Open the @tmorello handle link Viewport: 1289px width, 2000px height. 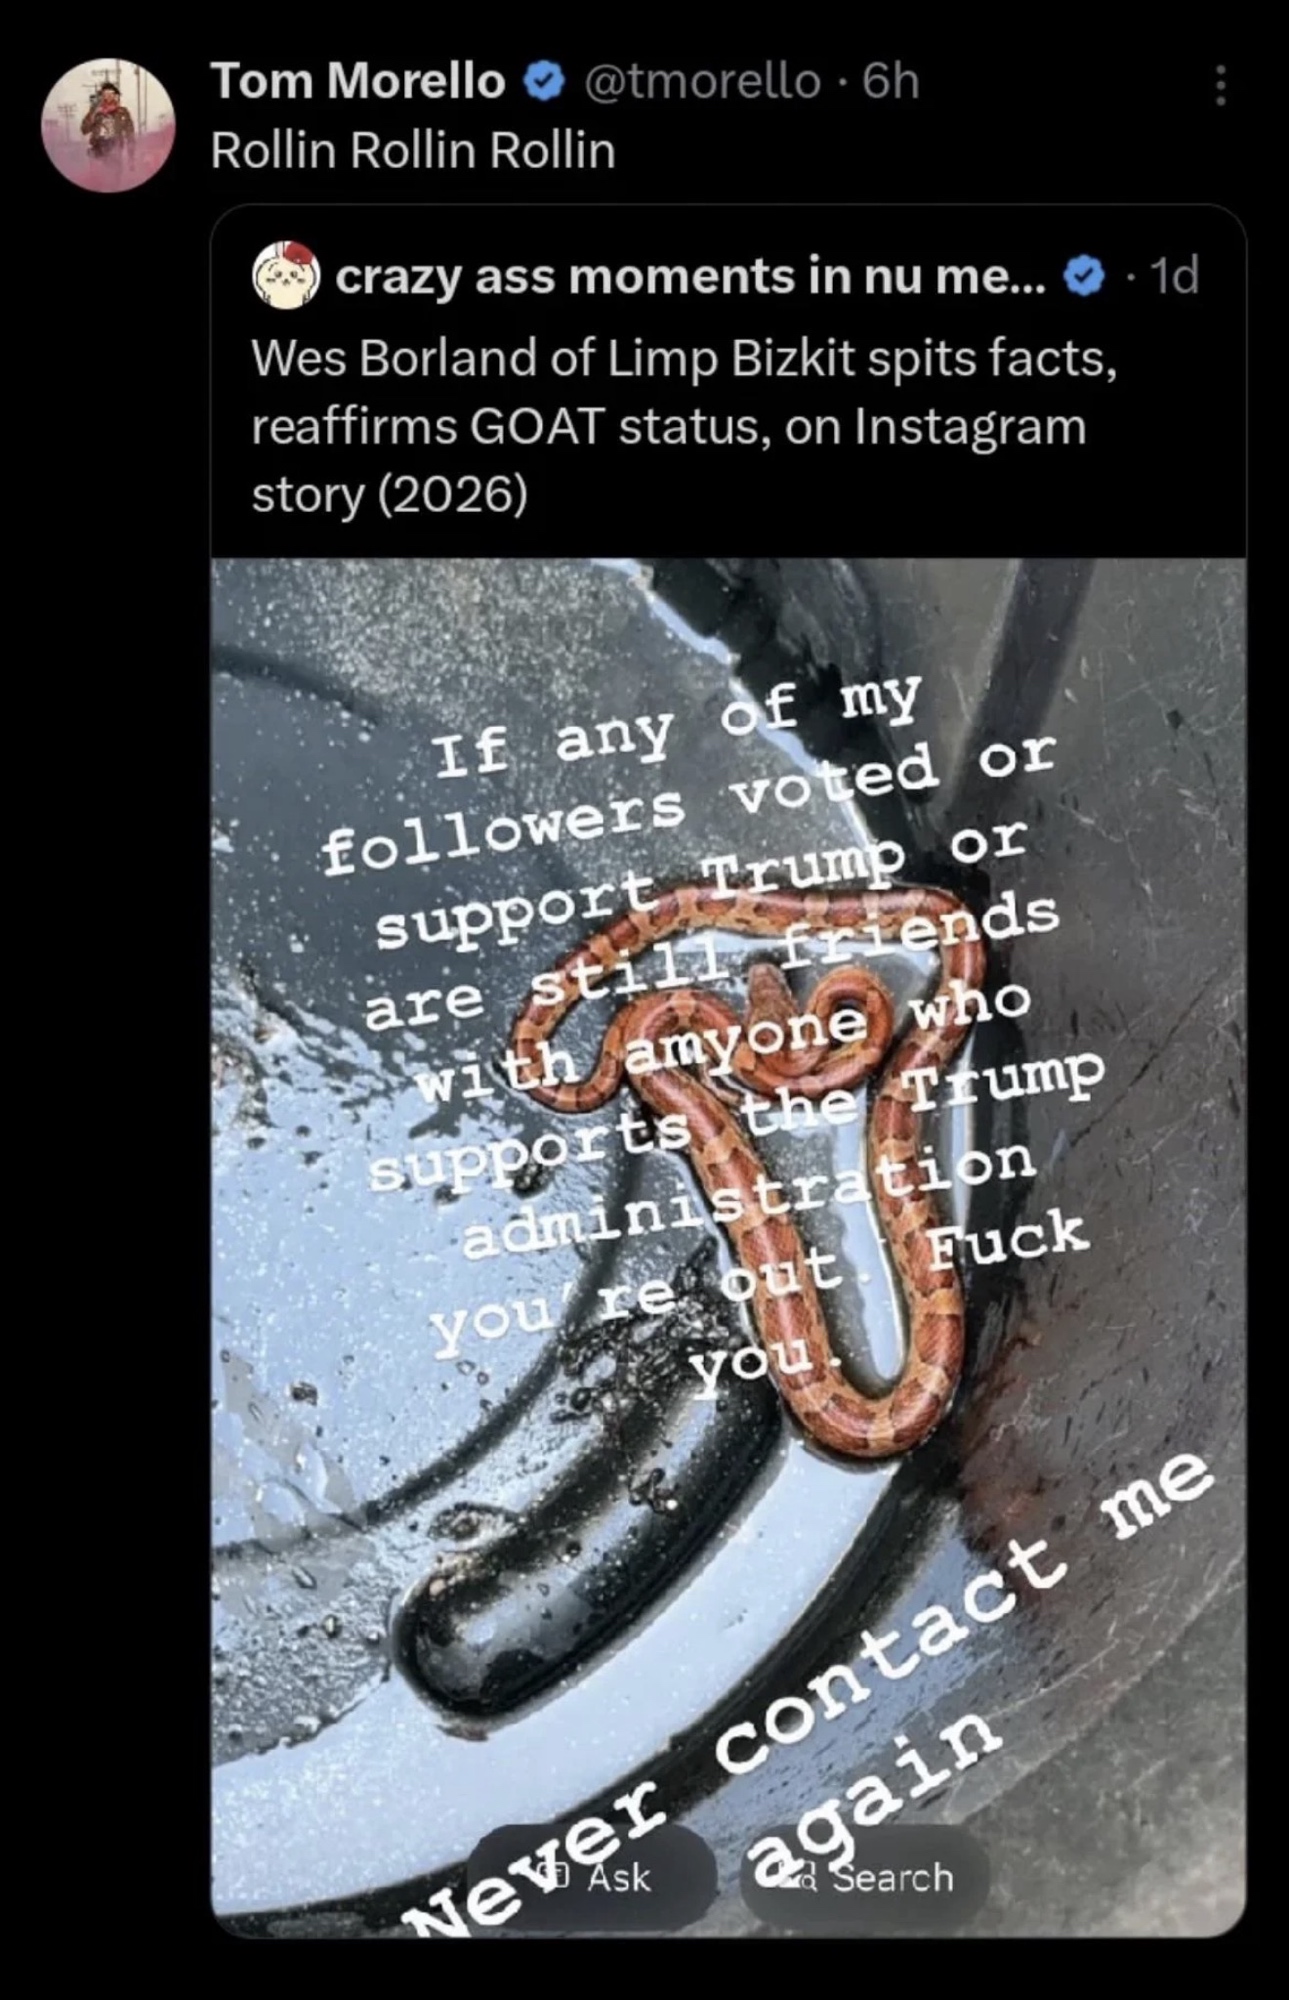pyautogui.click(x=700, y=82)
